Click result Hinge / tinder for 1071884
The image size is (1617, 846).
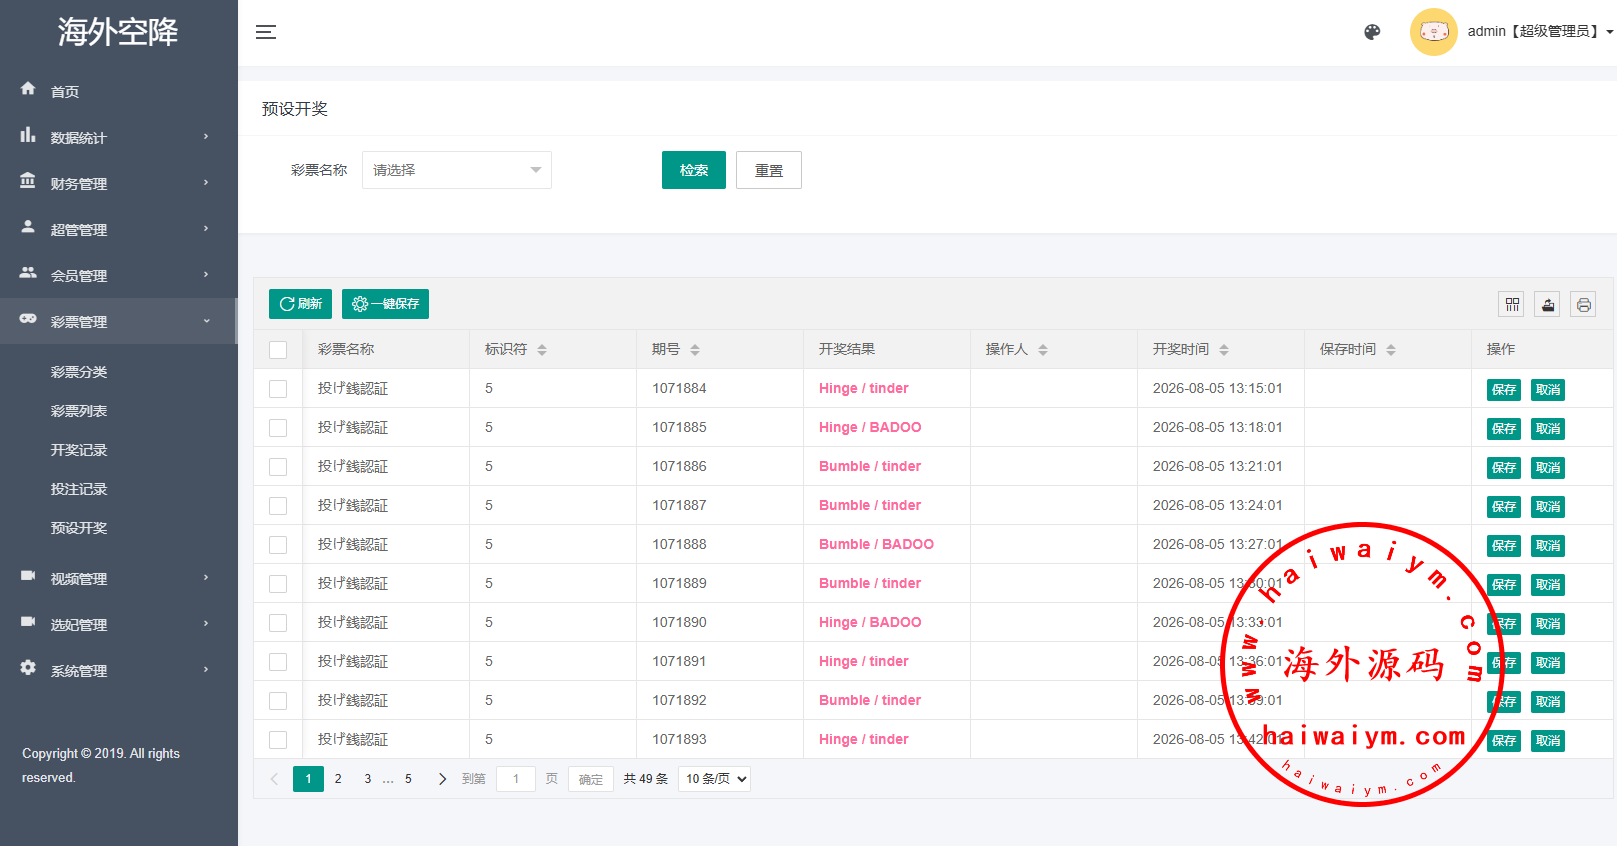864,388
